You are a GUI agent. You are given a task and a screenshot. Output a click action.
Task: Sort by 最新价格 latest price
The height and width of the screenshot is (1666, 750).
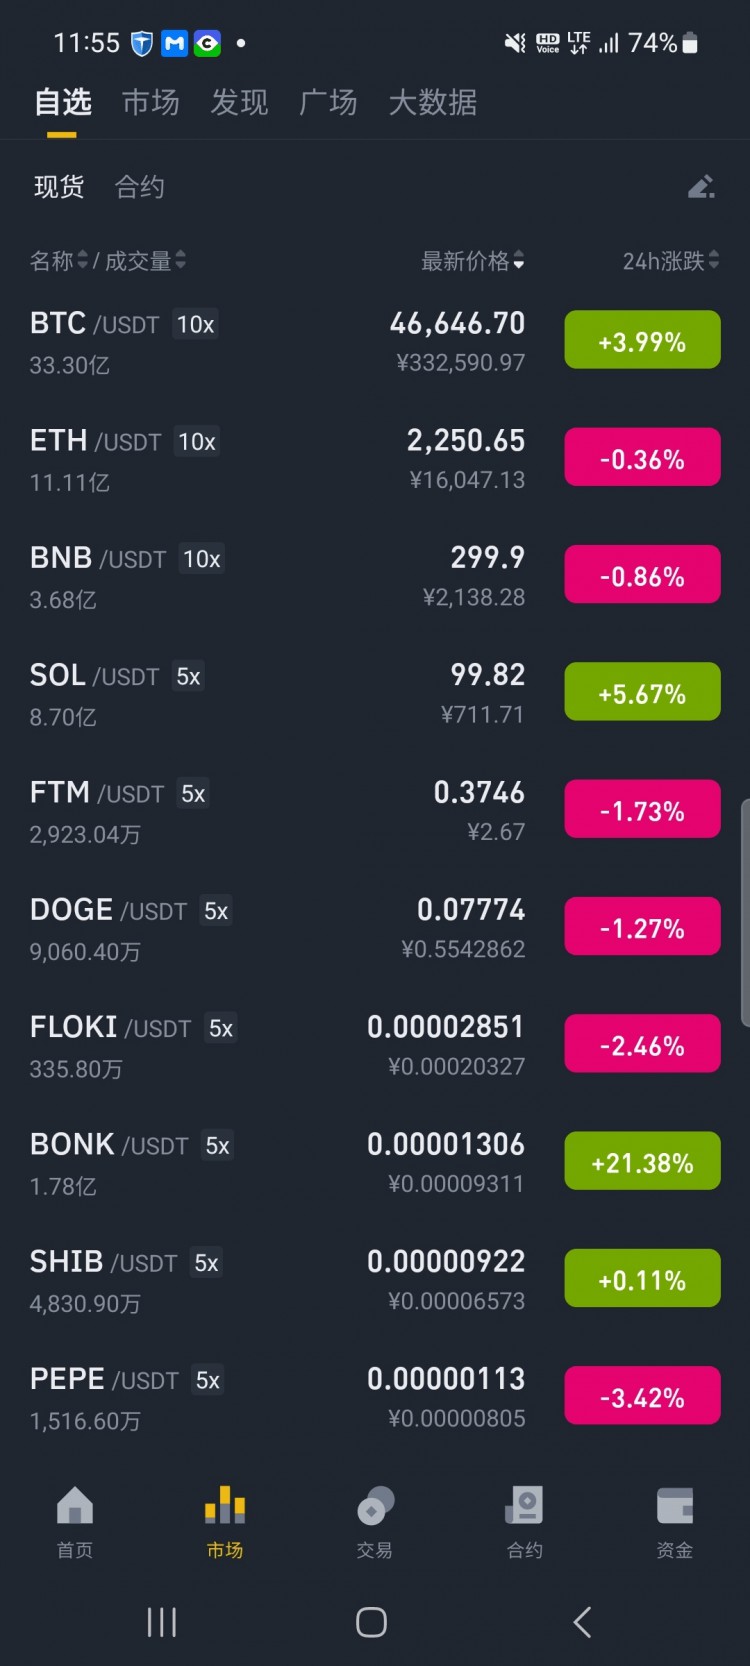473,261
